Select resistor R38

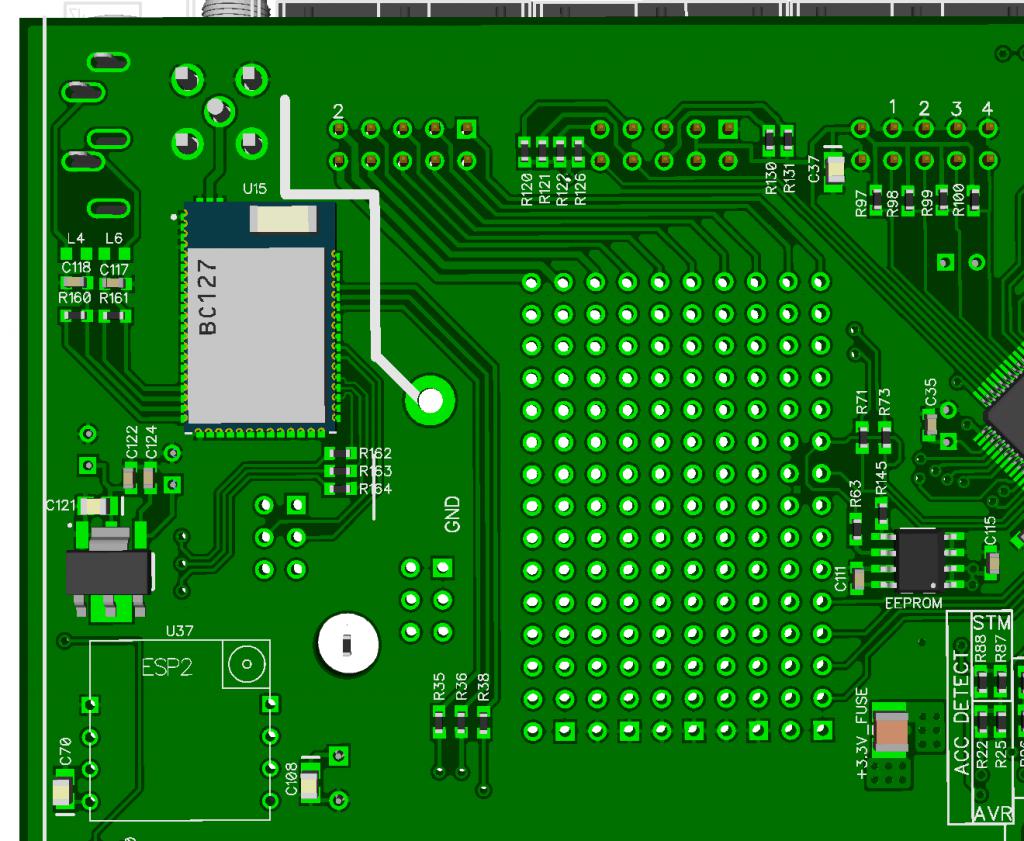pyautogui.click(x=483, y=722)
